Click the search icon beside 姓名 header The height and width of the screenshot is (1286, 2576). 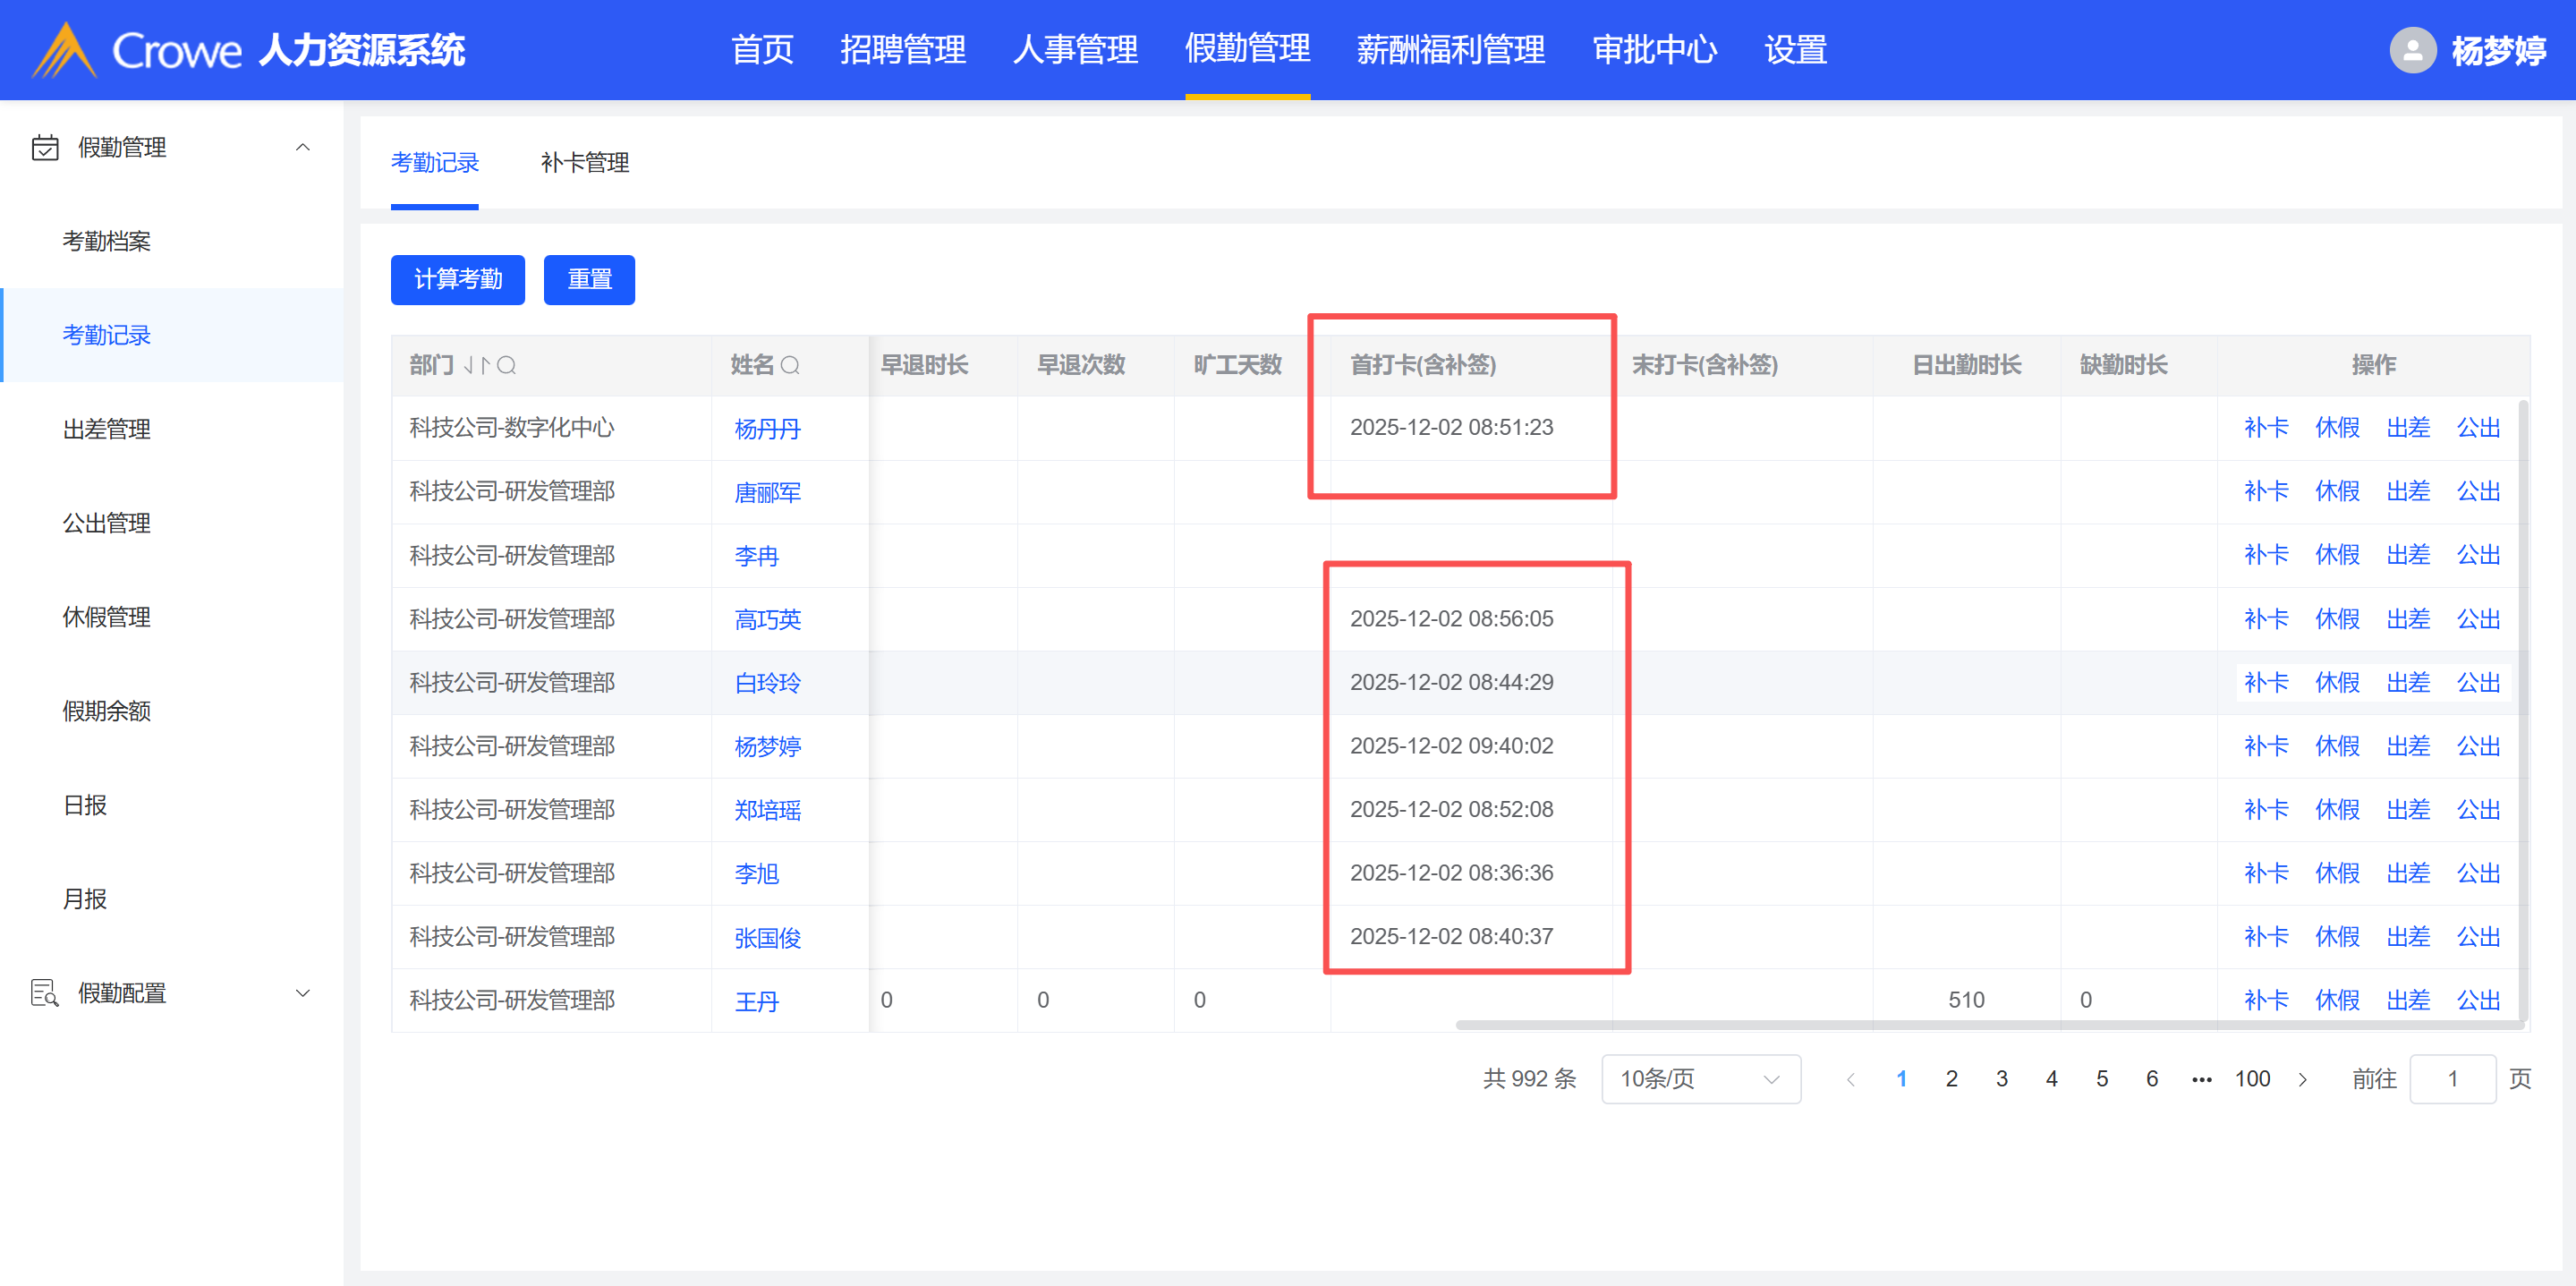[790, 365]
